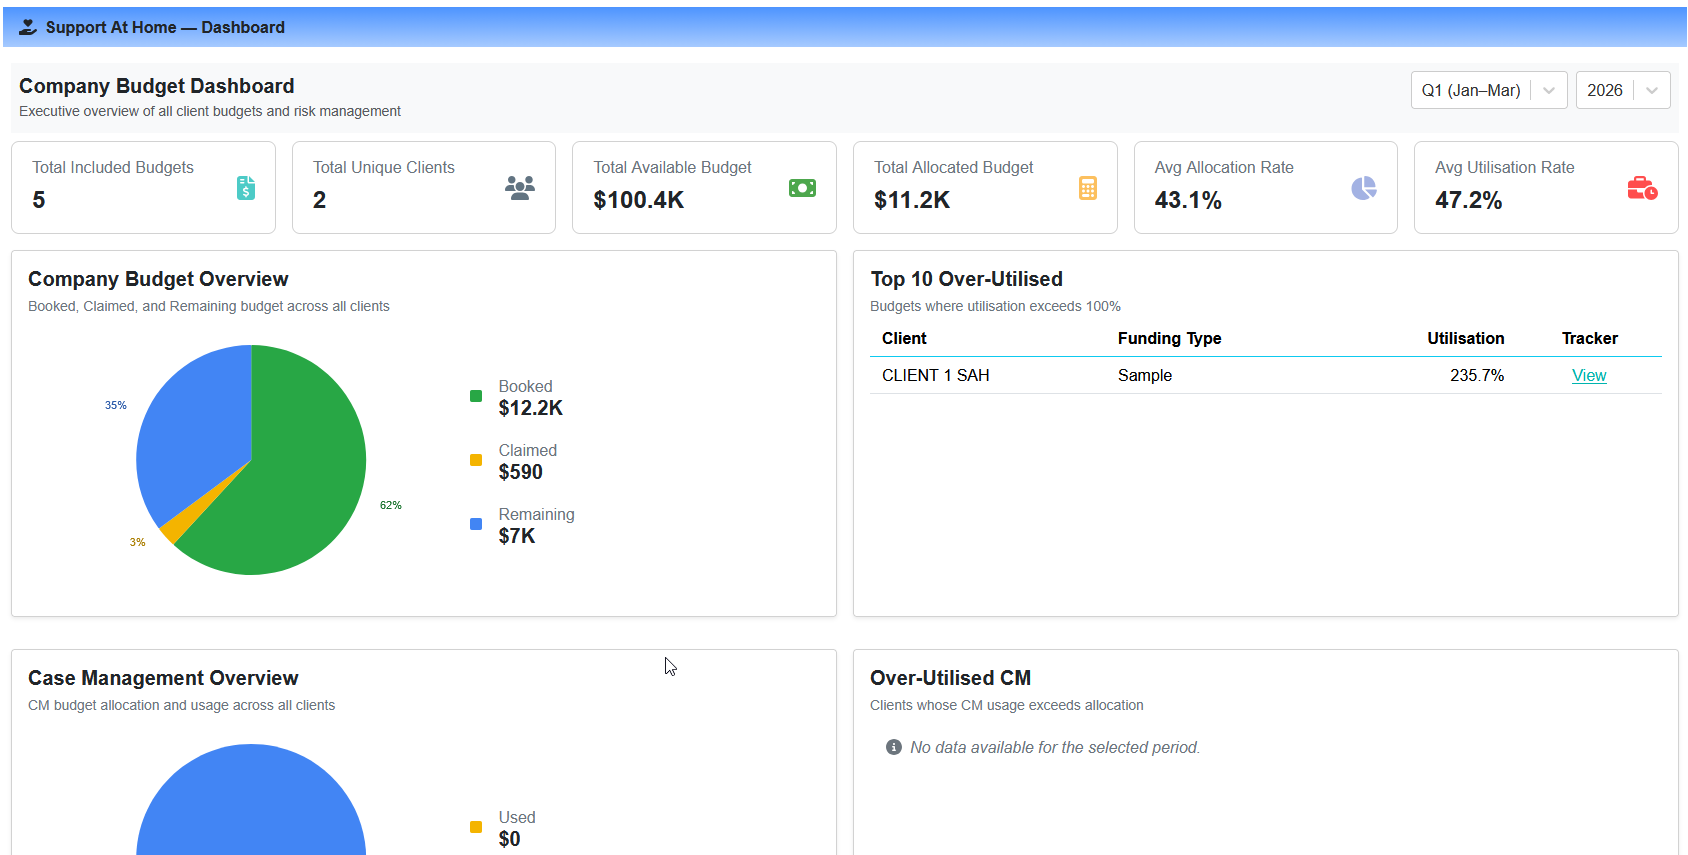
Task: Click the pie chart icon on Allocation Rate
Action: tap(1364, 188)
